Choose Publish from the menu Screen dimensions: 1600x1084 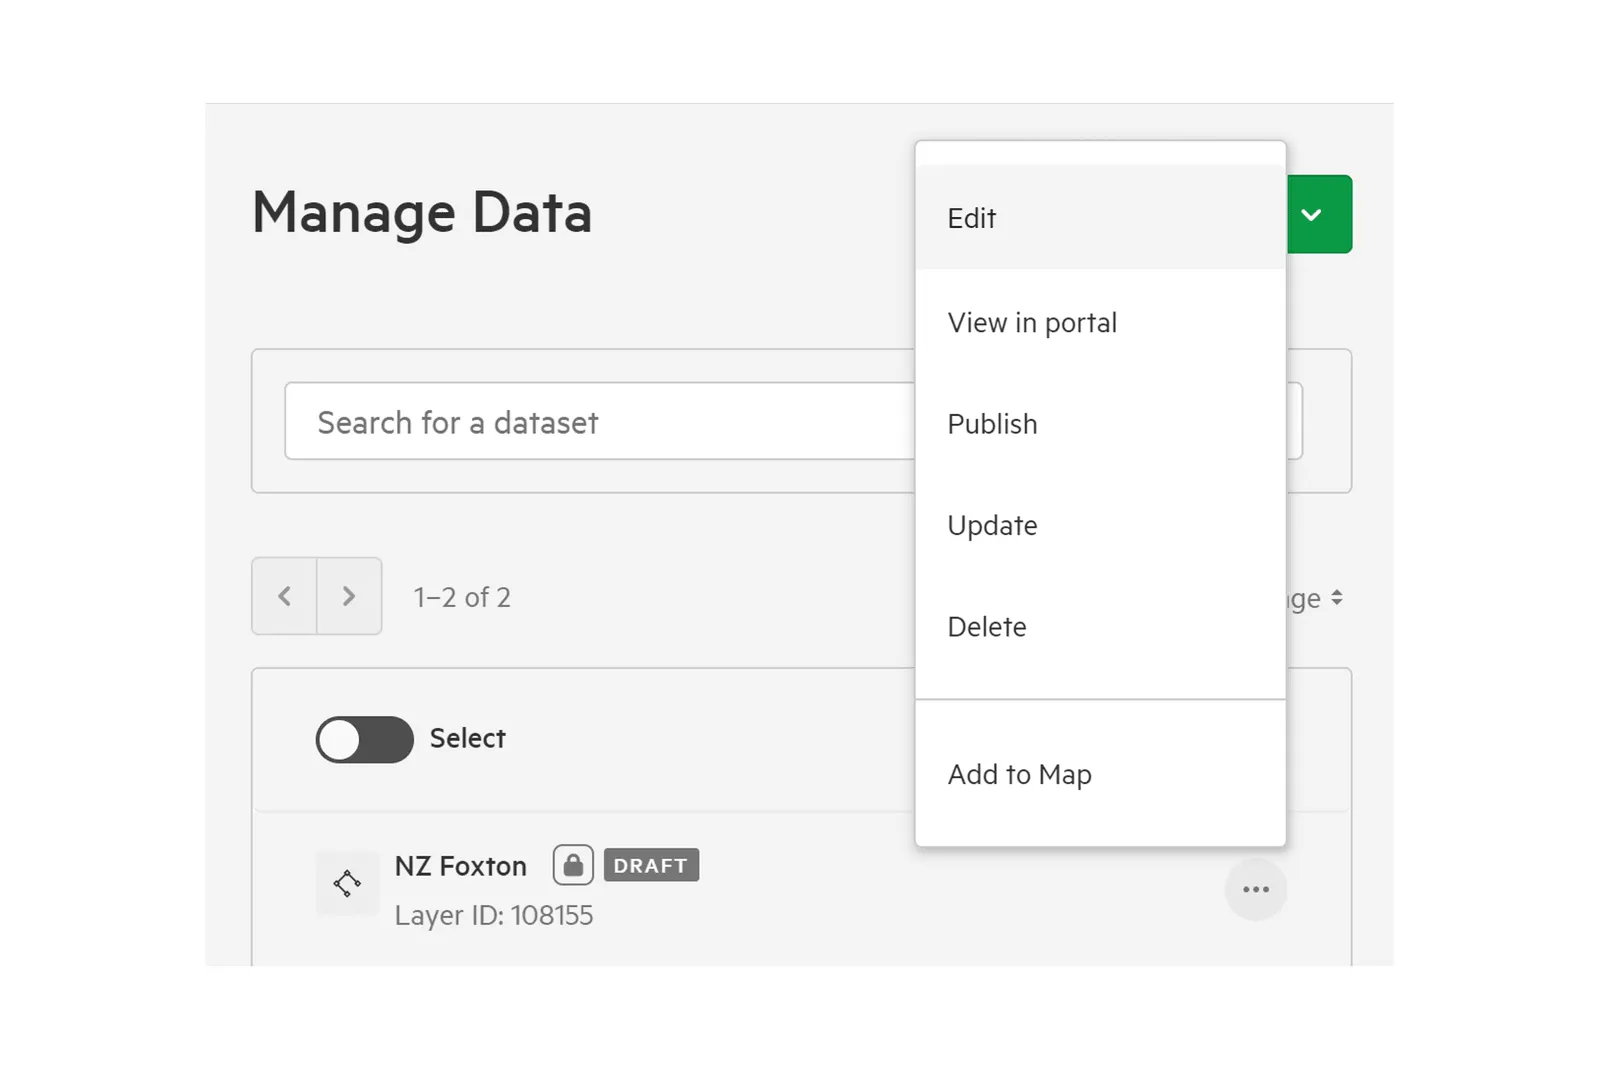coord(1100,424)
